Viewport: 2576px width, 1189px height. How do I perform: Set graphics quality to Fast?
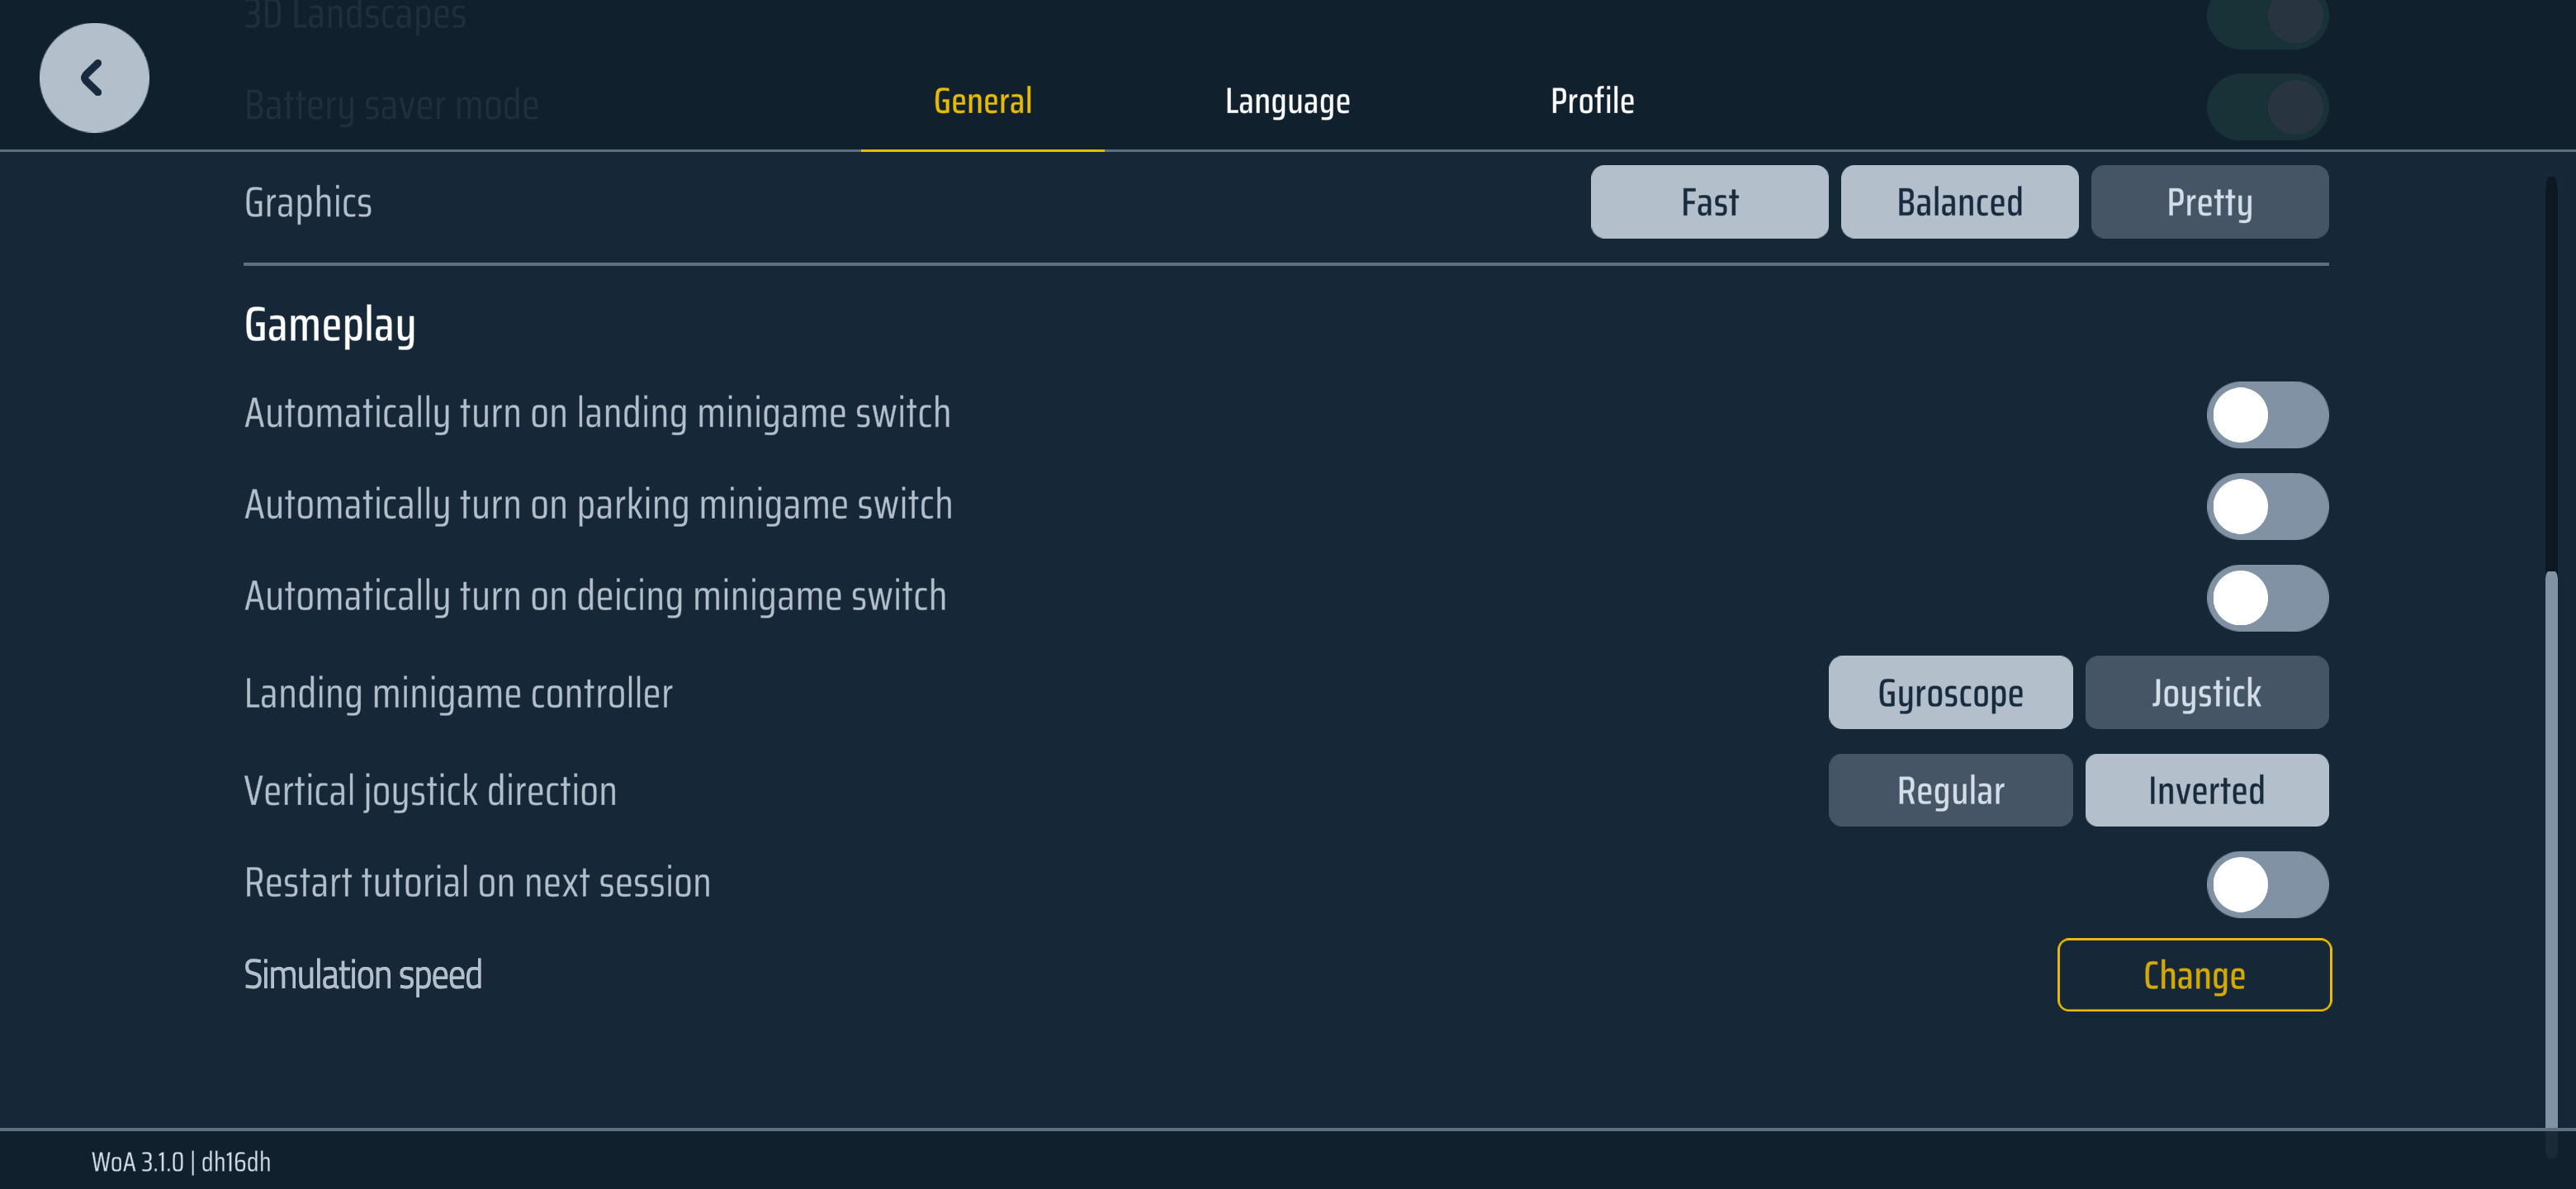(x=1709, y=202)
